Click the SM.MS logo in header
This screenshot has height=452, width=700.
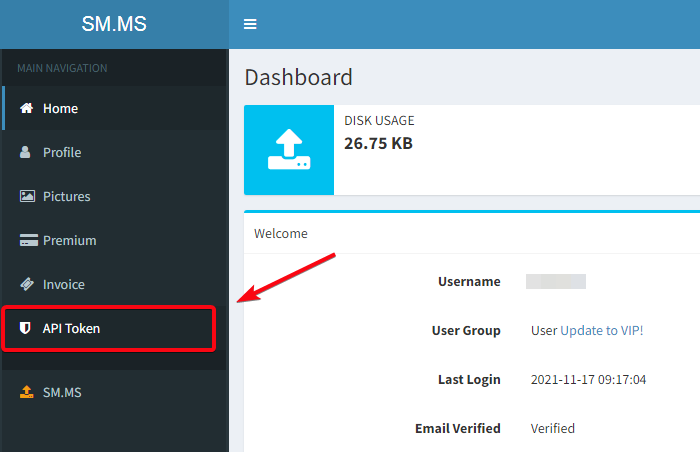[x=114, y=24]
